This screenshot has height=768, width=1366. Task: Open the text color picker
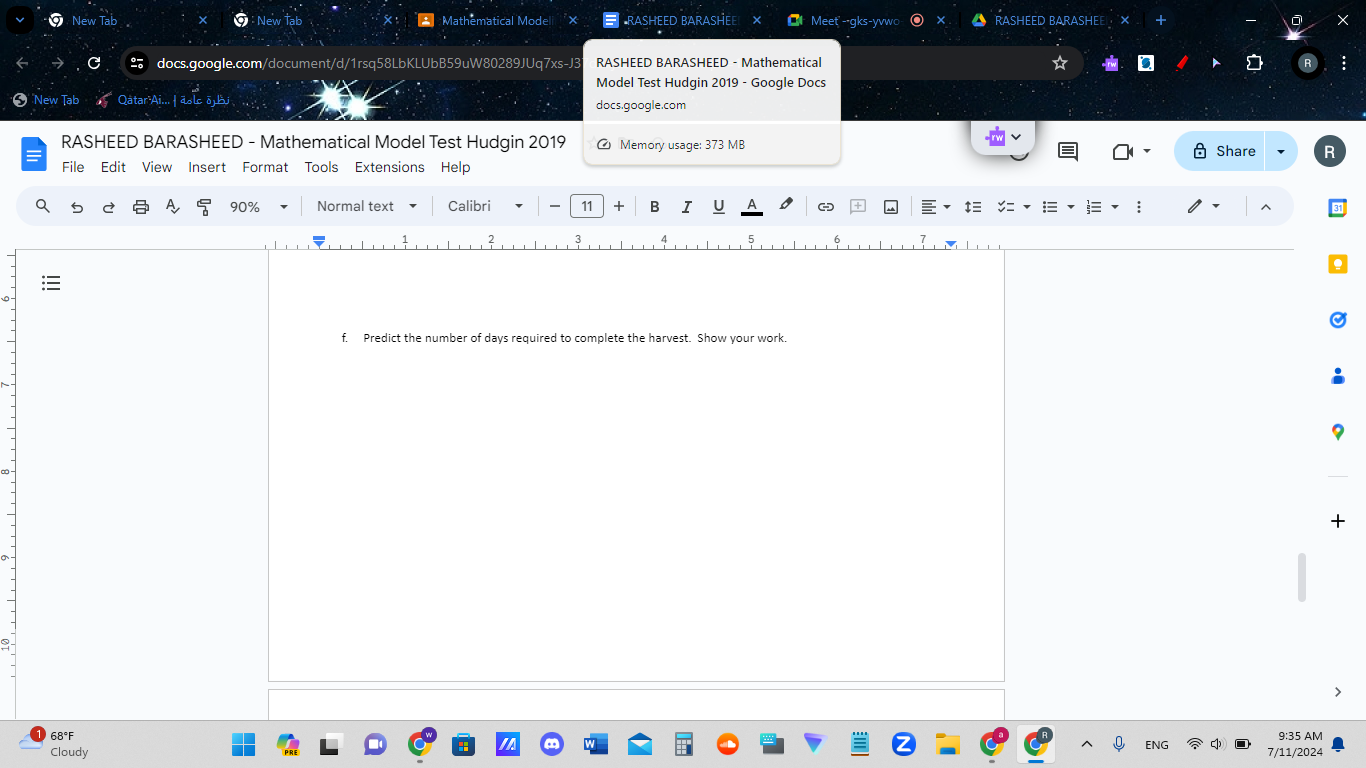[x=752, y=207]
